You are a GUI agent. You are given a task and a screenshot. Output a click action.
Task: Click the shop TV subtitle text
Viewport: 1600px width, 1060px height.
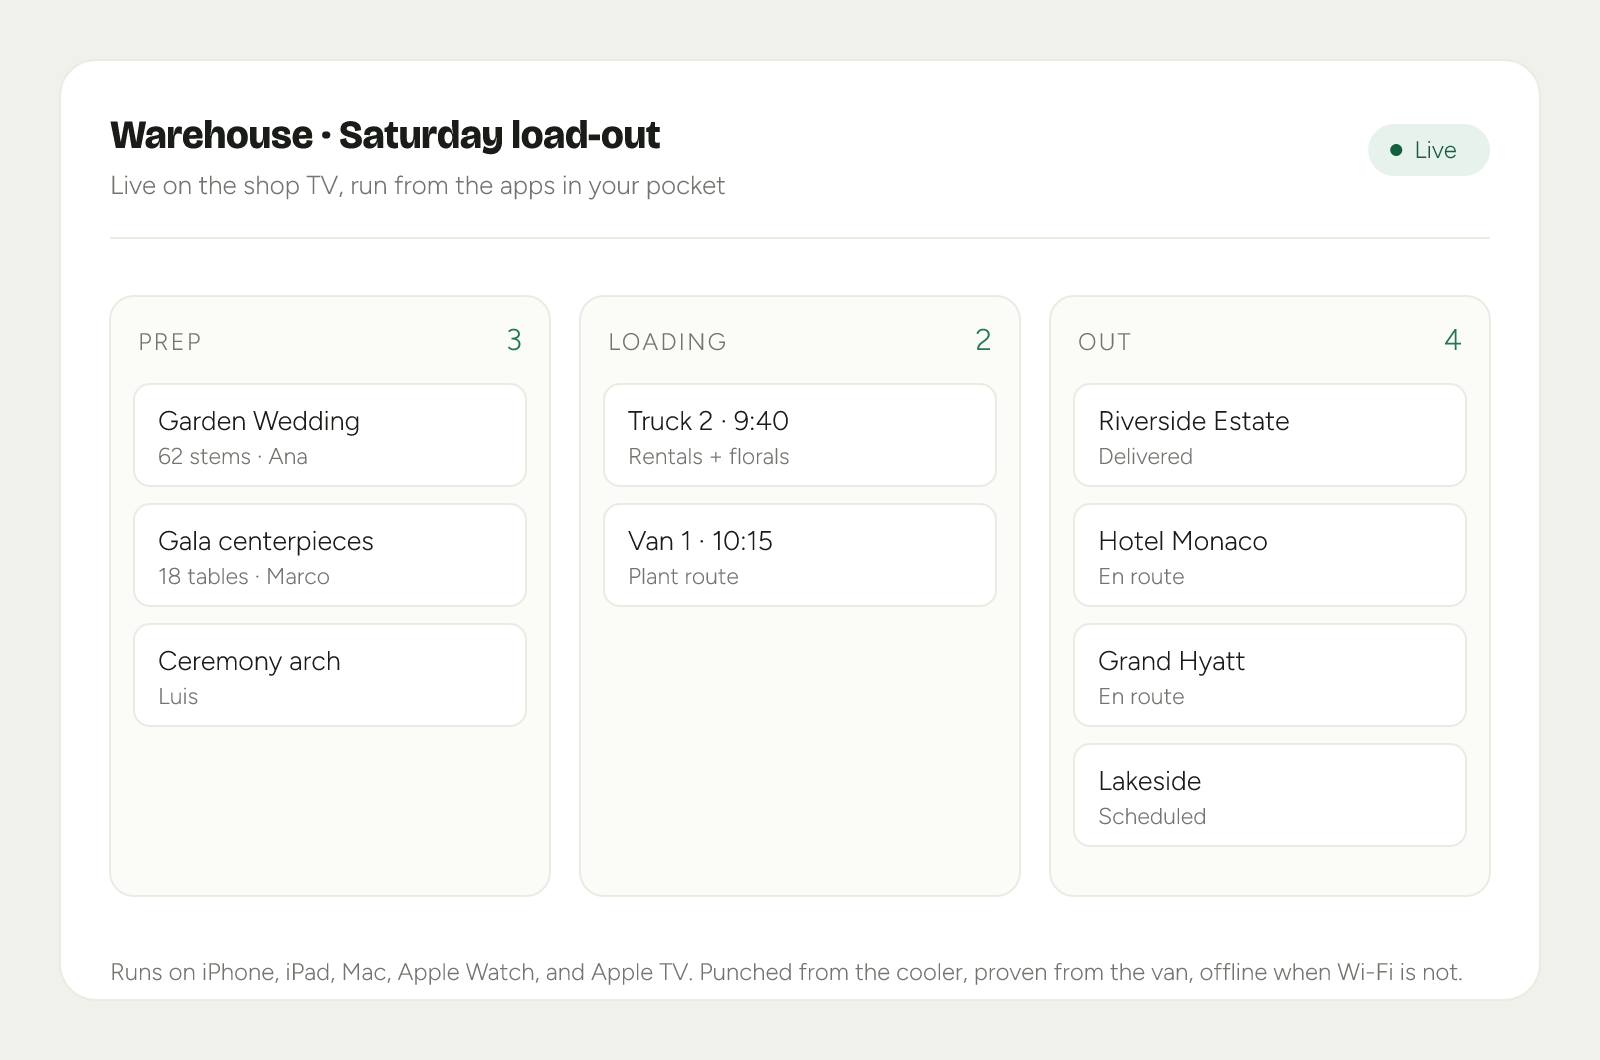(x=417, y=186)
